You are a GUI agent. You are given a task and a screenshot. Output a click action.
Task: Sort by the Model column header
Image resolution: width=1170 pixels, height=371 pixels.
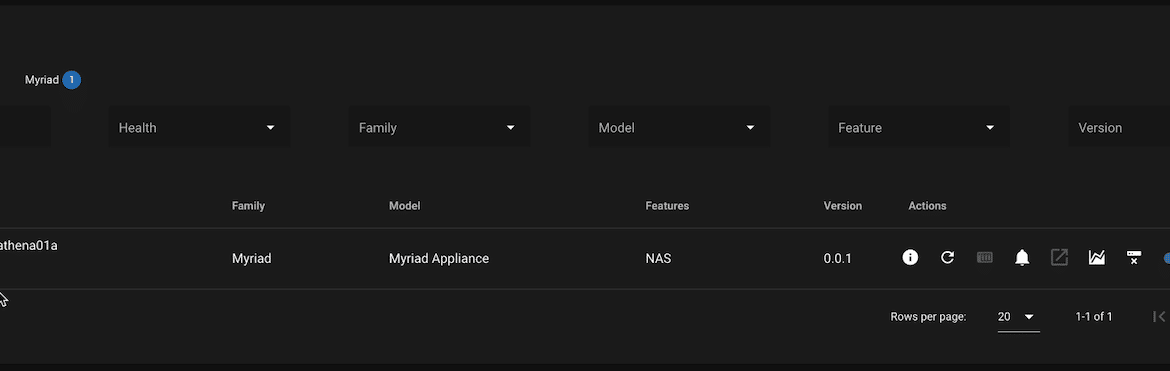click(404, 205)
